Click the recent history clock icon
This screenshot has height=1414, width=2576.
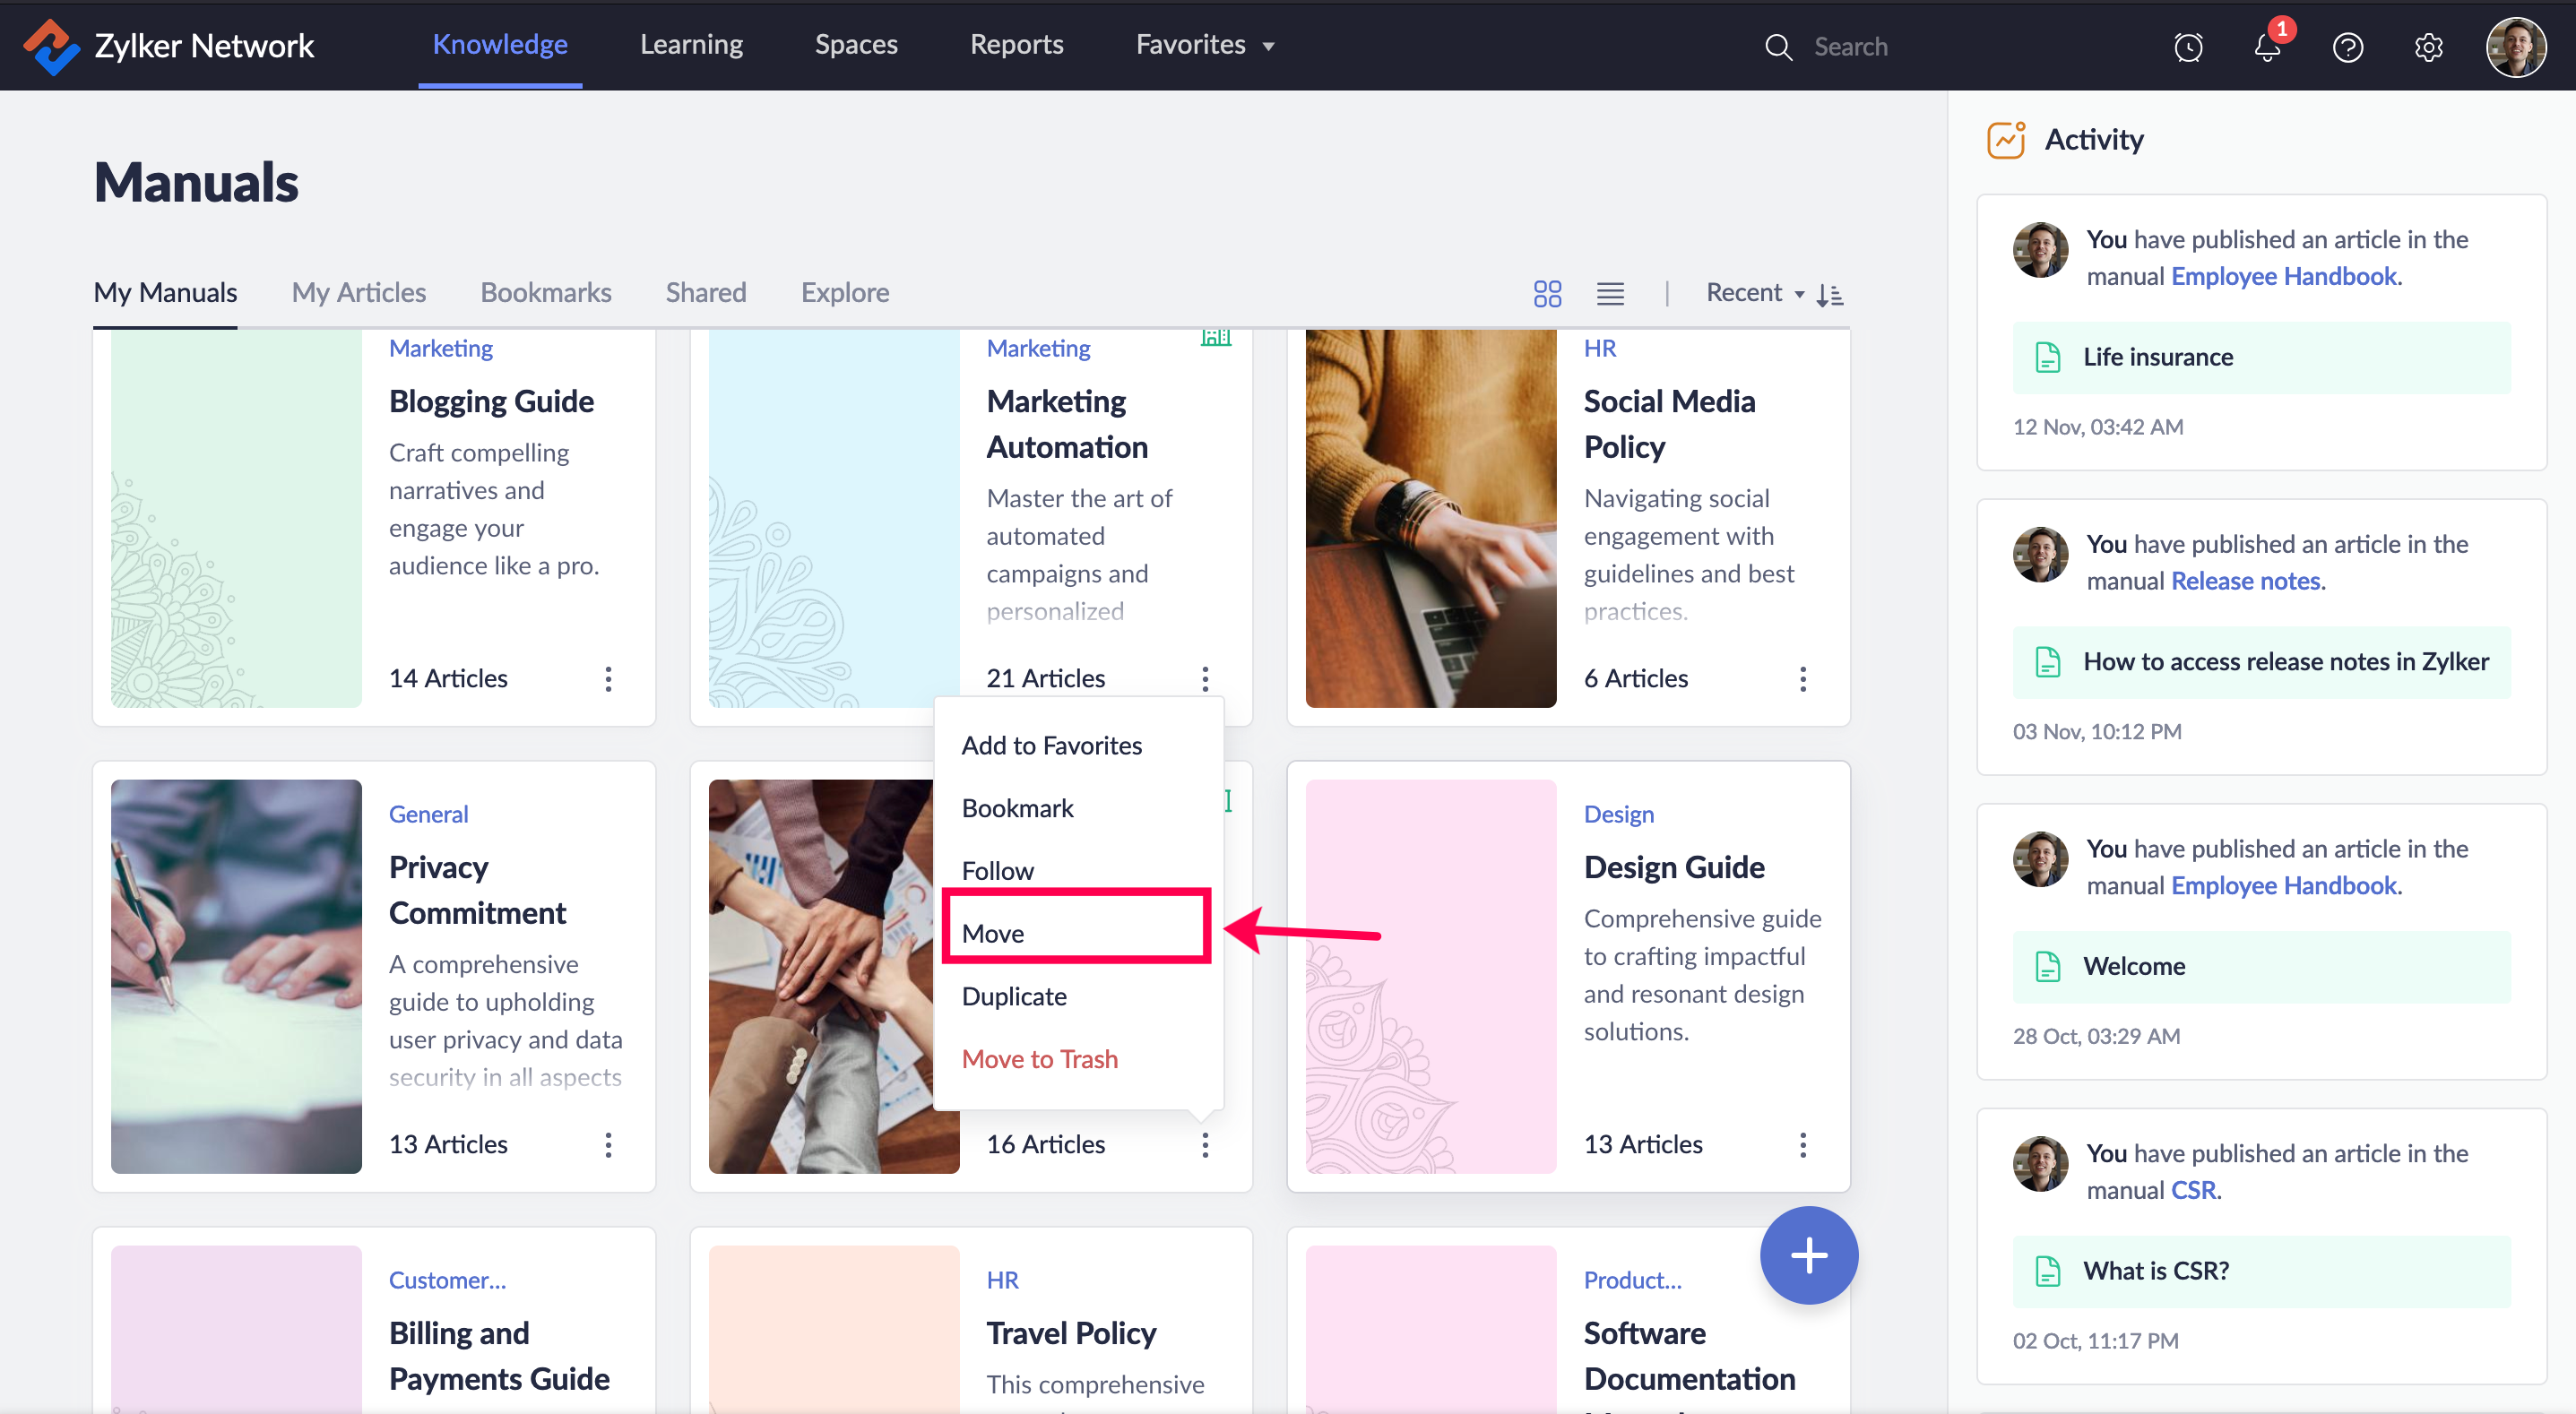pyautogui.click(x=2188, y=47)
